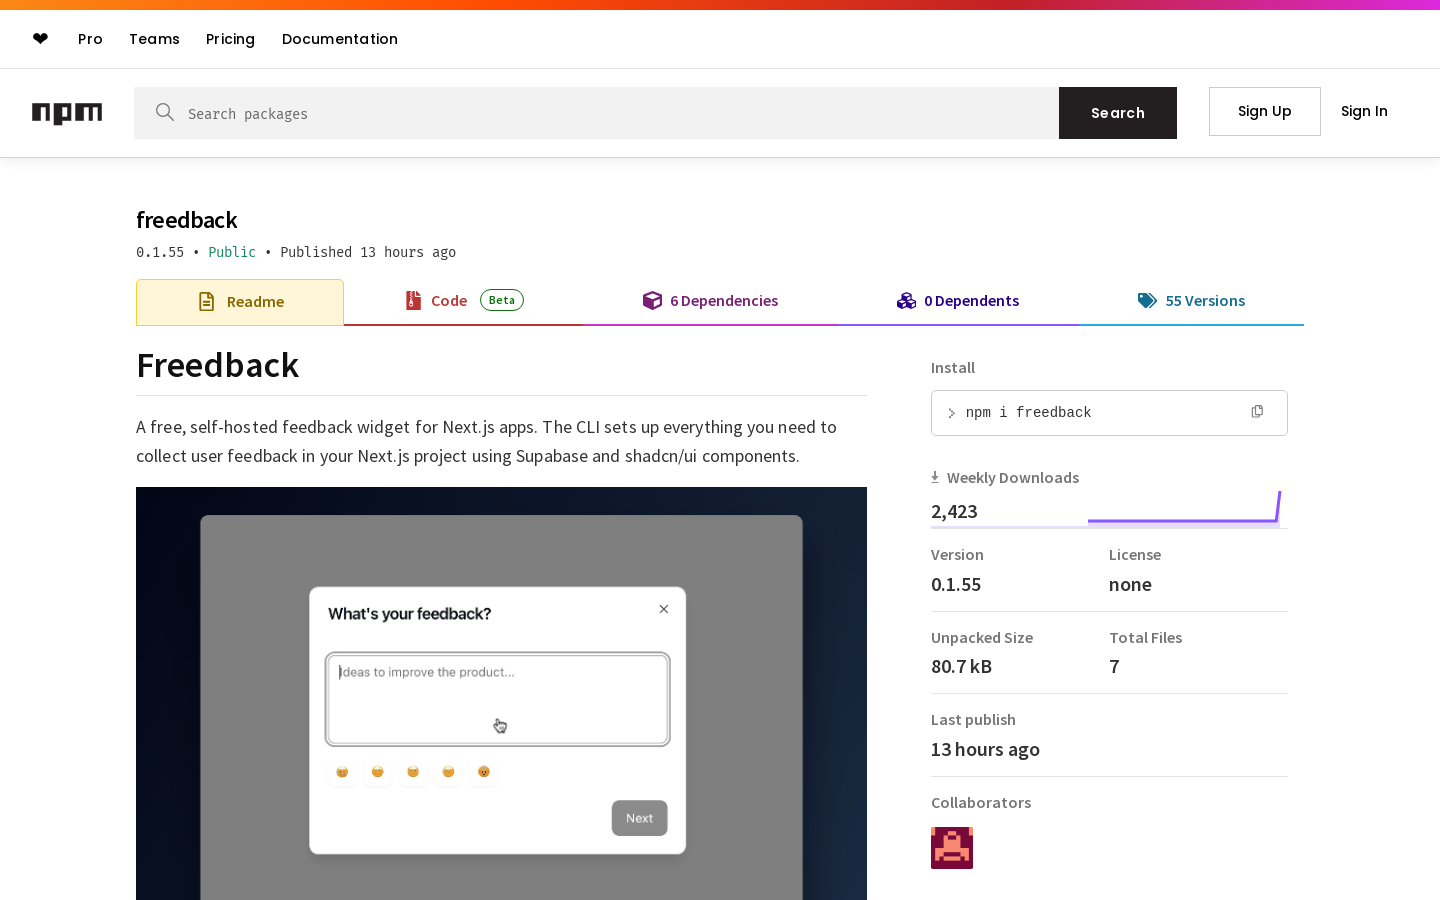Open the Readme tab
This screenshot has width=1440, height=900.
pos(240,302)
